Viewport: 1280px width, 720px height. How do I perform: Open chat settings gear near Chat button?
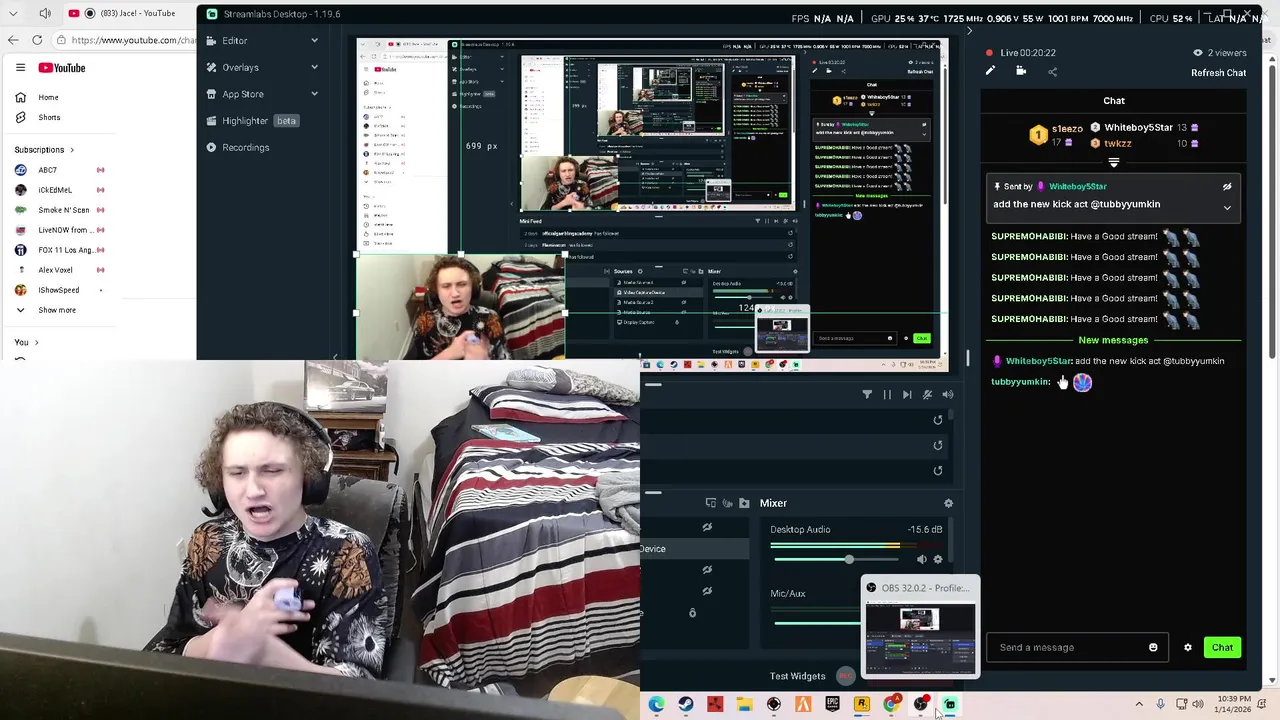pos(1188,647)
